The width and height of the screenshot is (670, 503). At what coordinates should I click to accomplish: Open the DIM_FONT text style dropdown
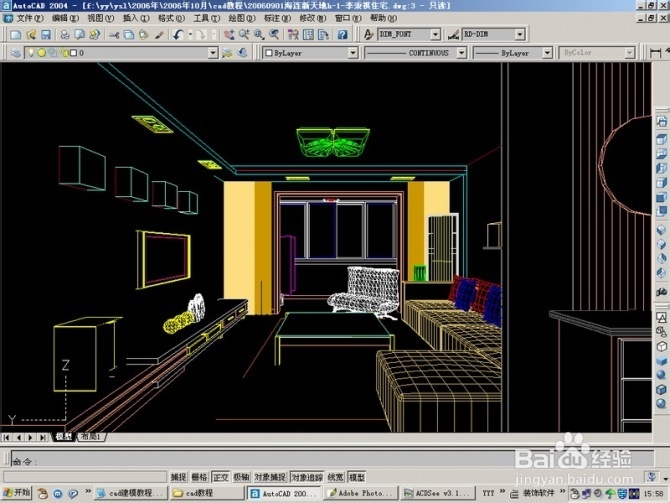(435, 34)
